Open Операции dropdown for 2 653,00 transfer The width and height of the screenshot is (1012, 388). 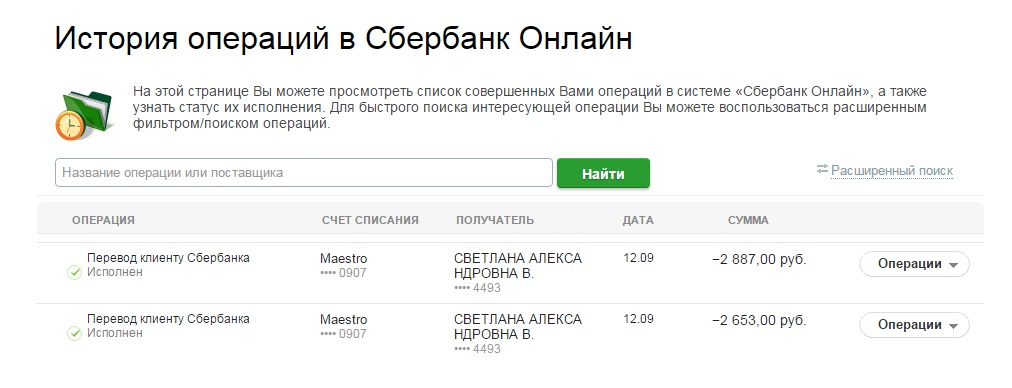click(x=915, y=325)
